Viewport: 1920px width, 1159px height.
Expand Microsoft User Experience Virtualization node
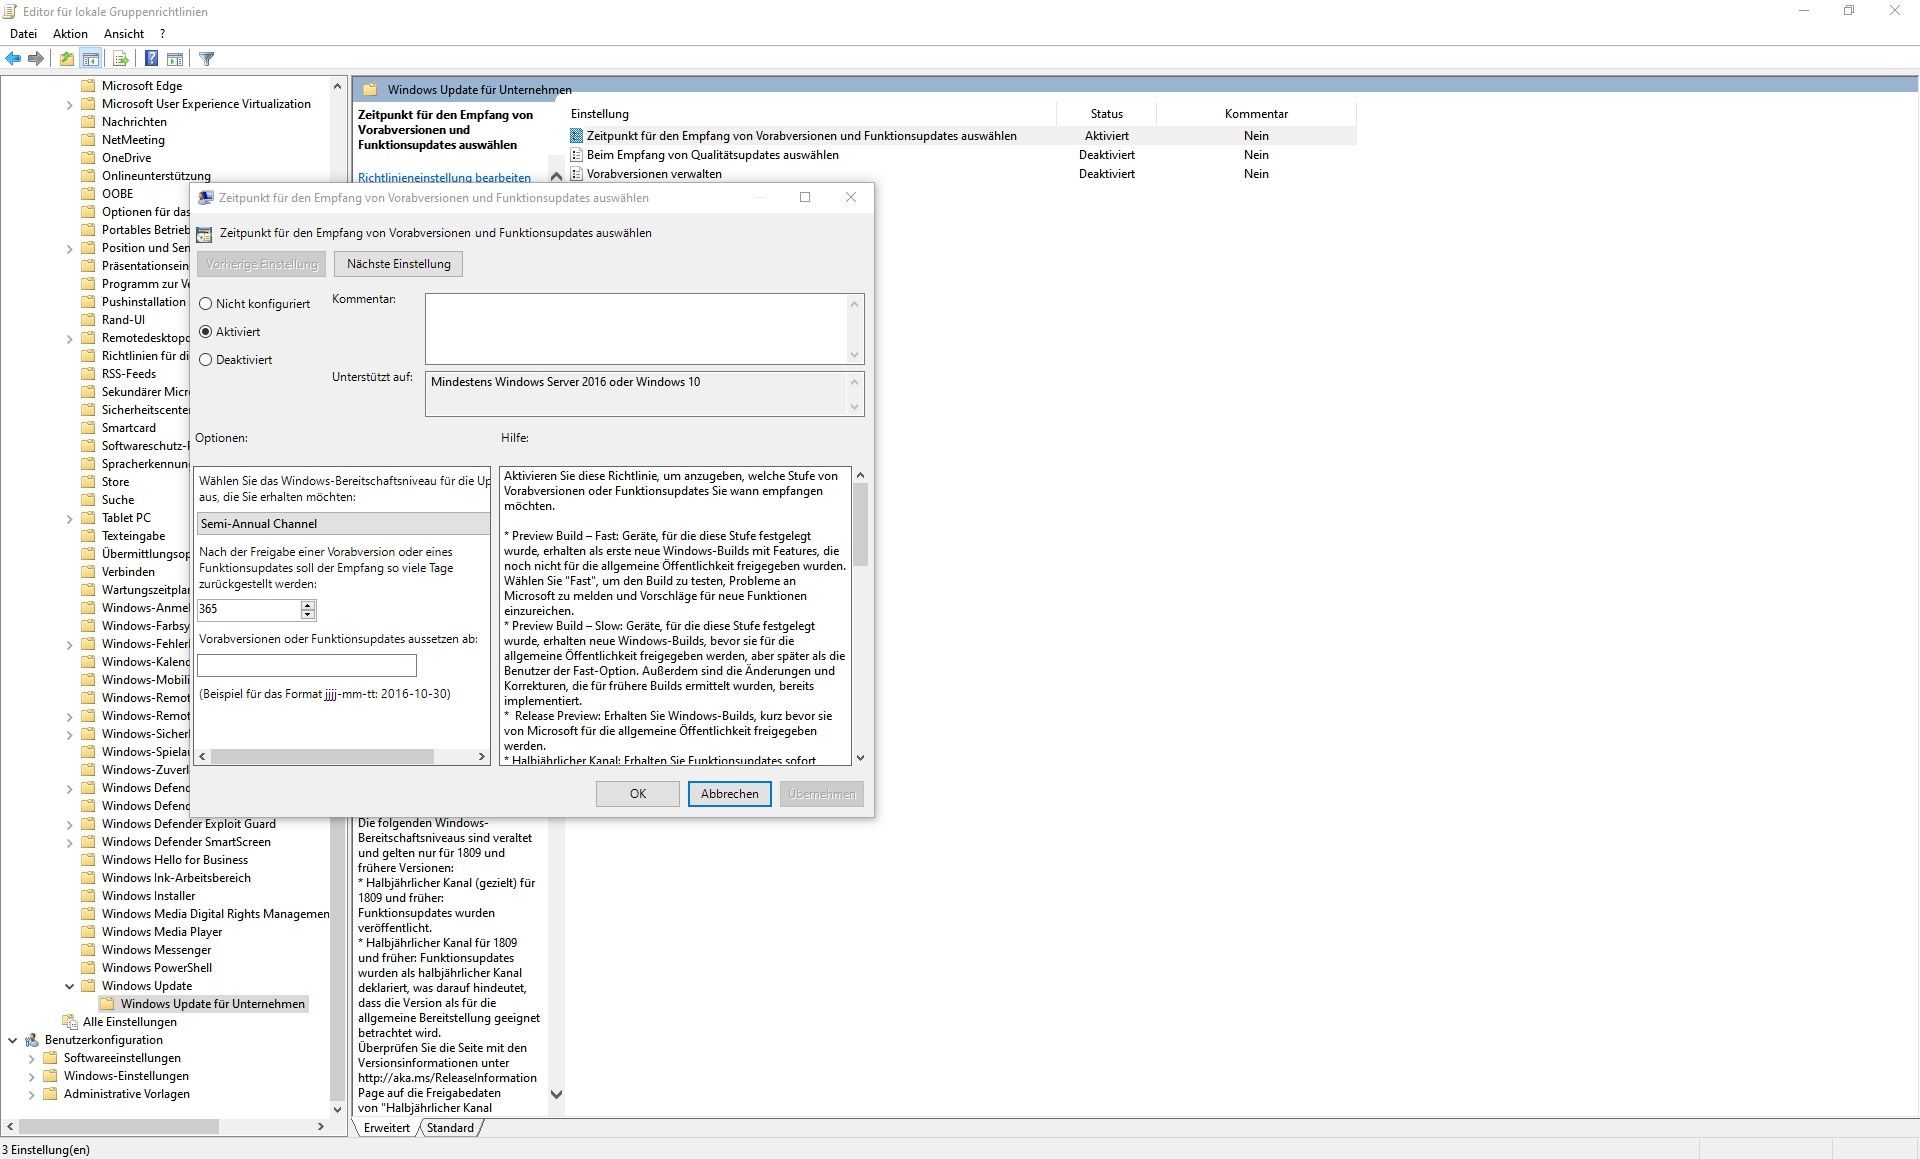pos(69,104)
